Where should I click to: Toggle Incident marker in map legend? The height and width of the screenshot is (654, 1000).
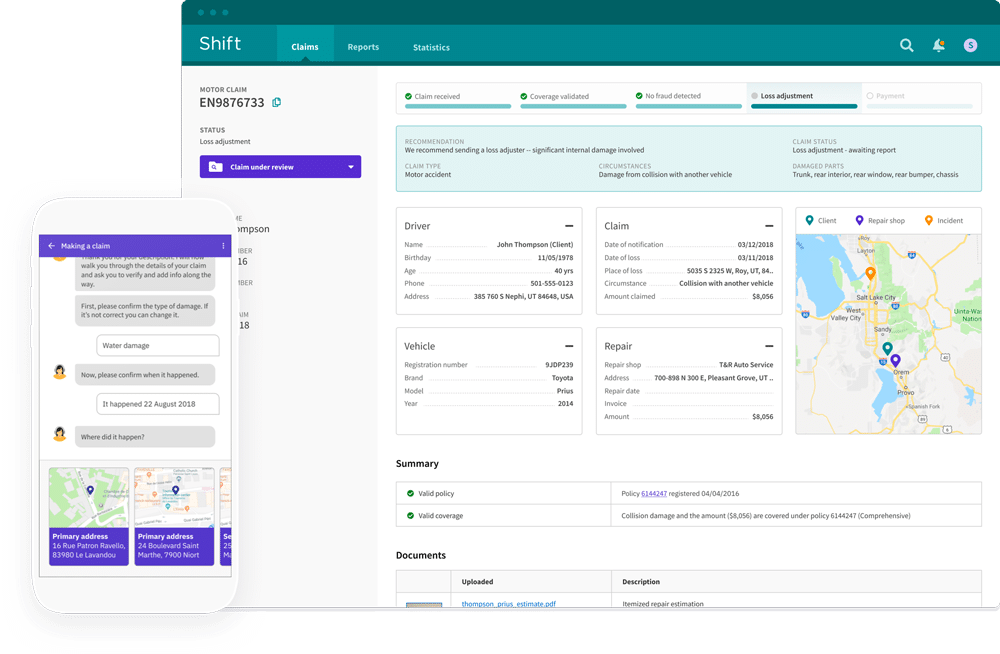(x=944, y=221)
